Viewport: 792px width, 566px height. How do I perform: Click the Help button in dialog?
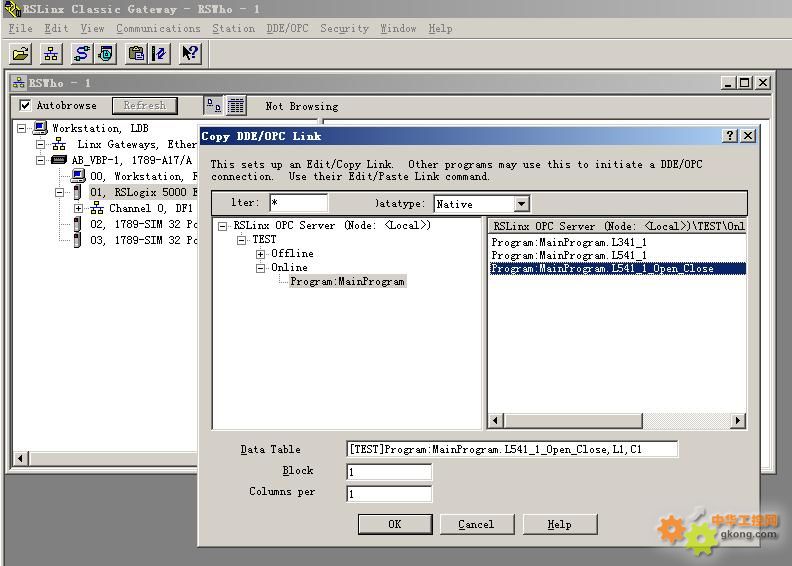tap(560, 524)
